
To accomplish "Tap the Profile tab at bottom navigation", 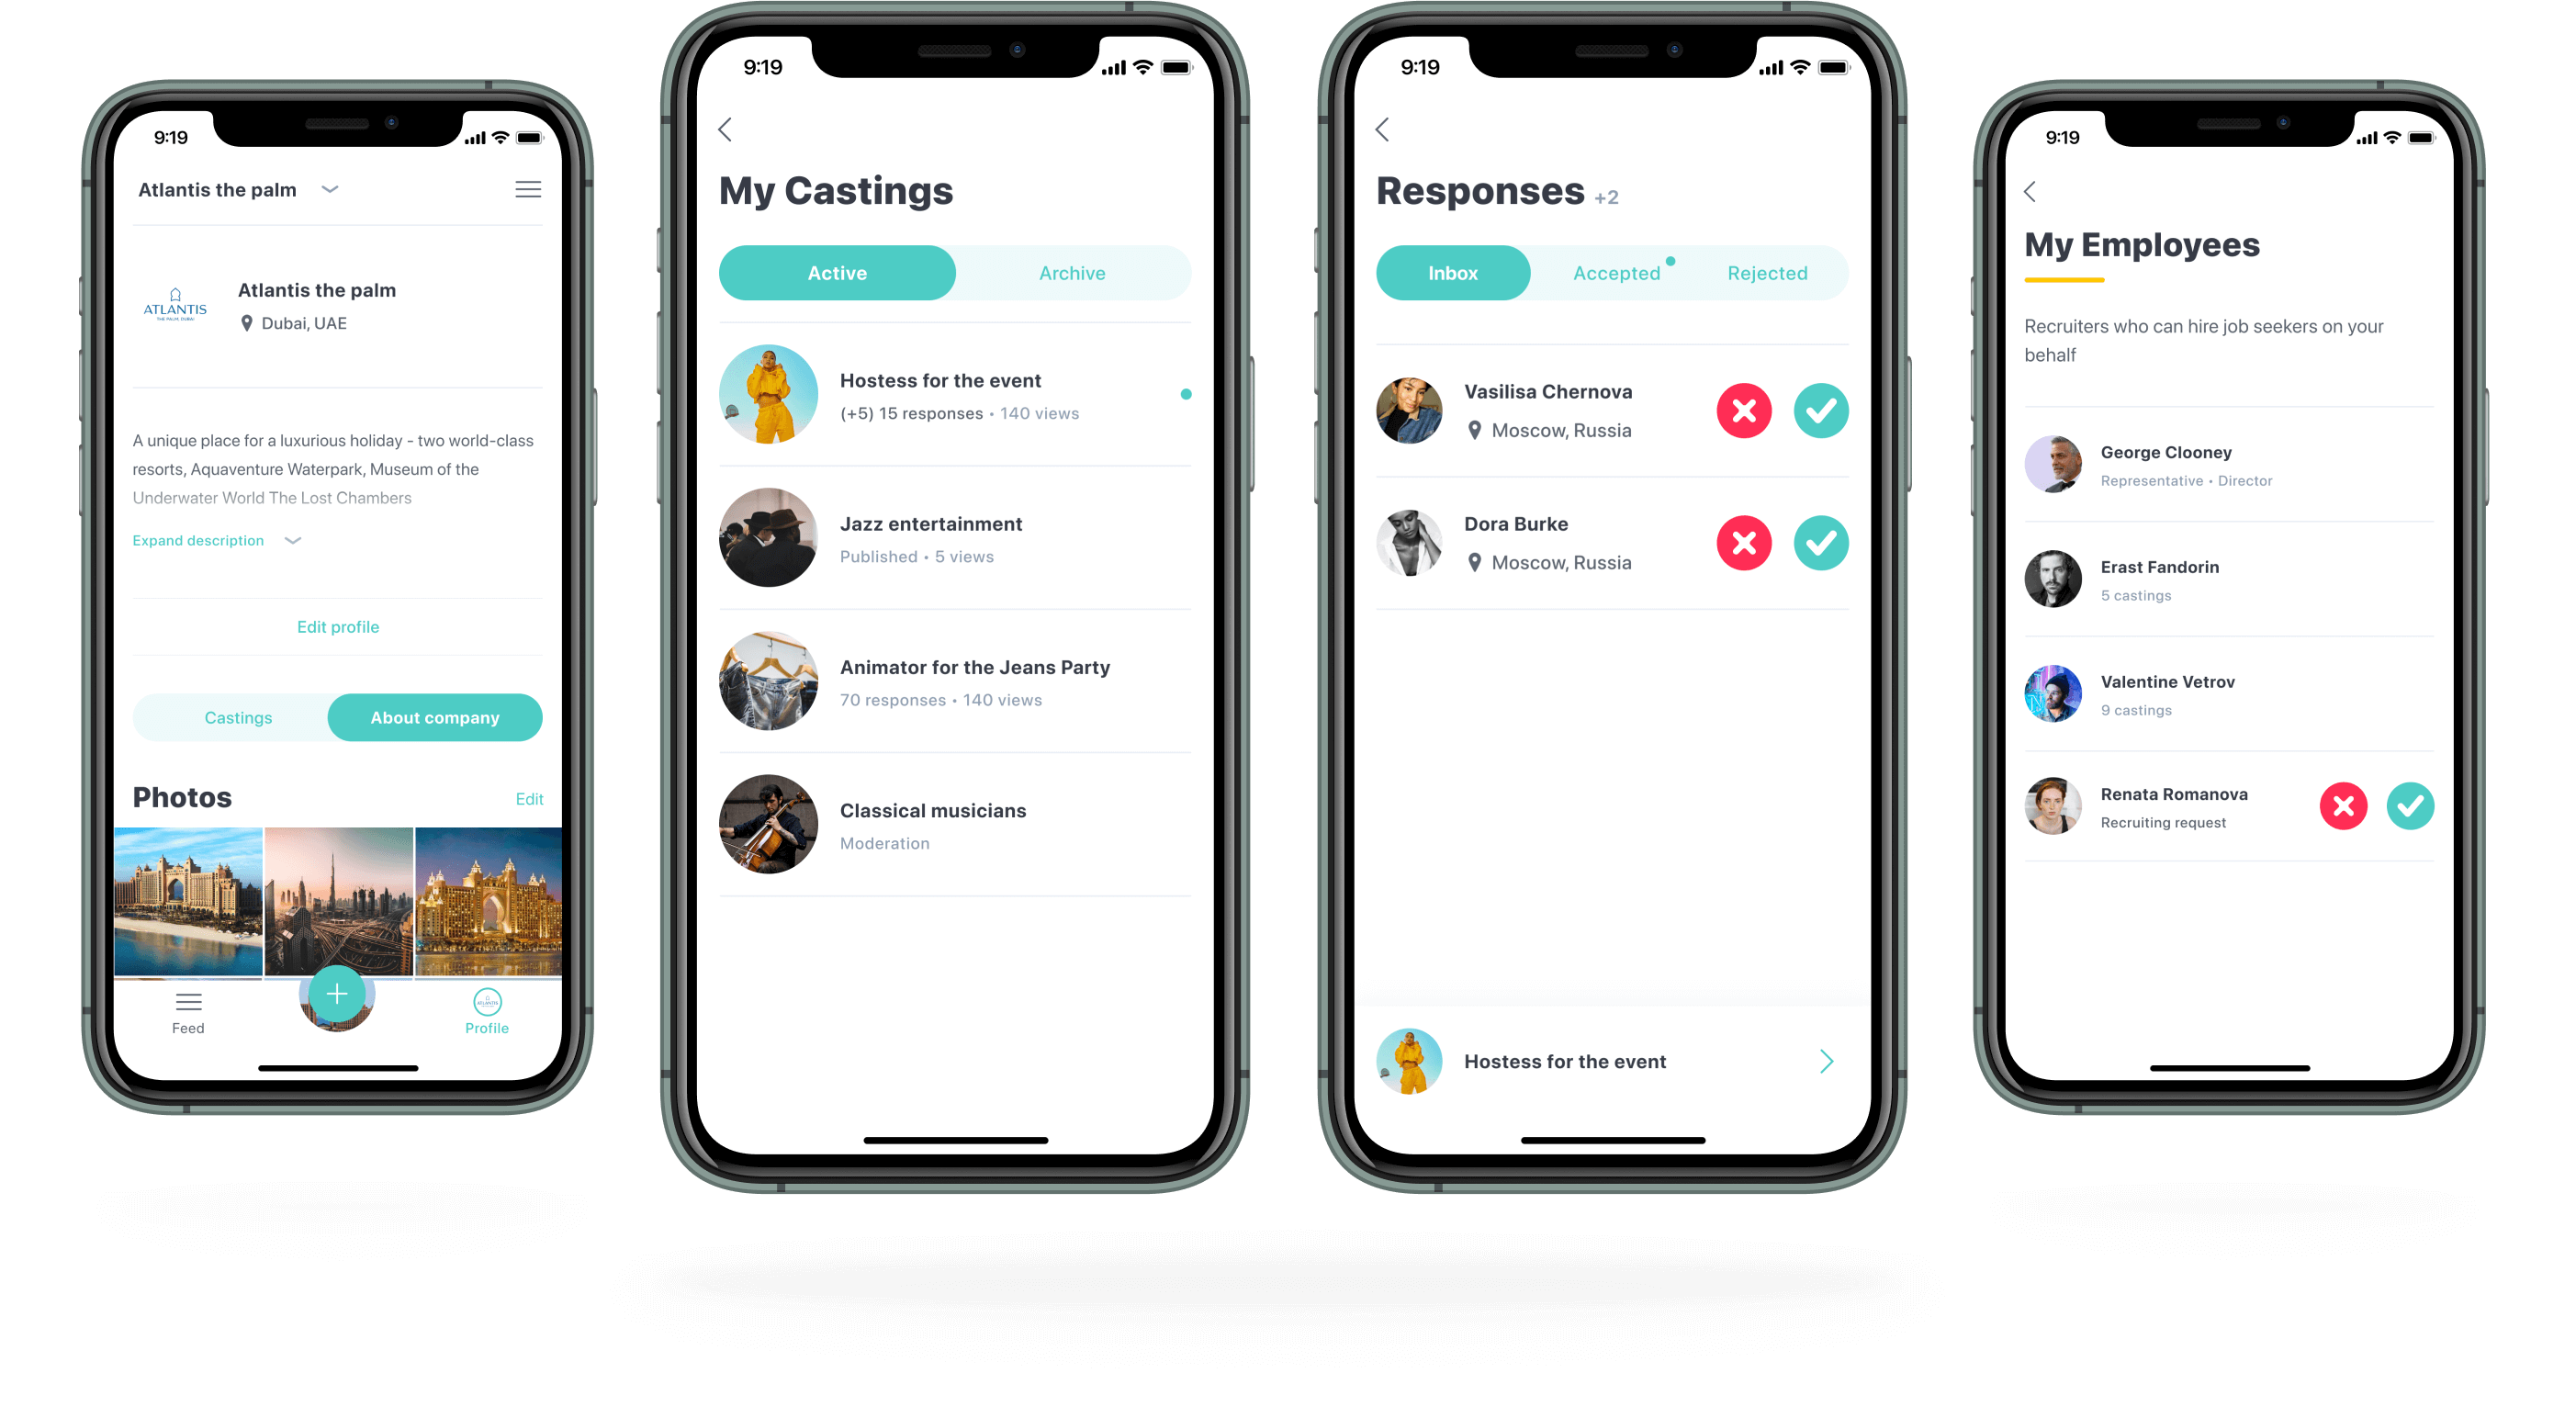I will click(x=483, y=1013).
